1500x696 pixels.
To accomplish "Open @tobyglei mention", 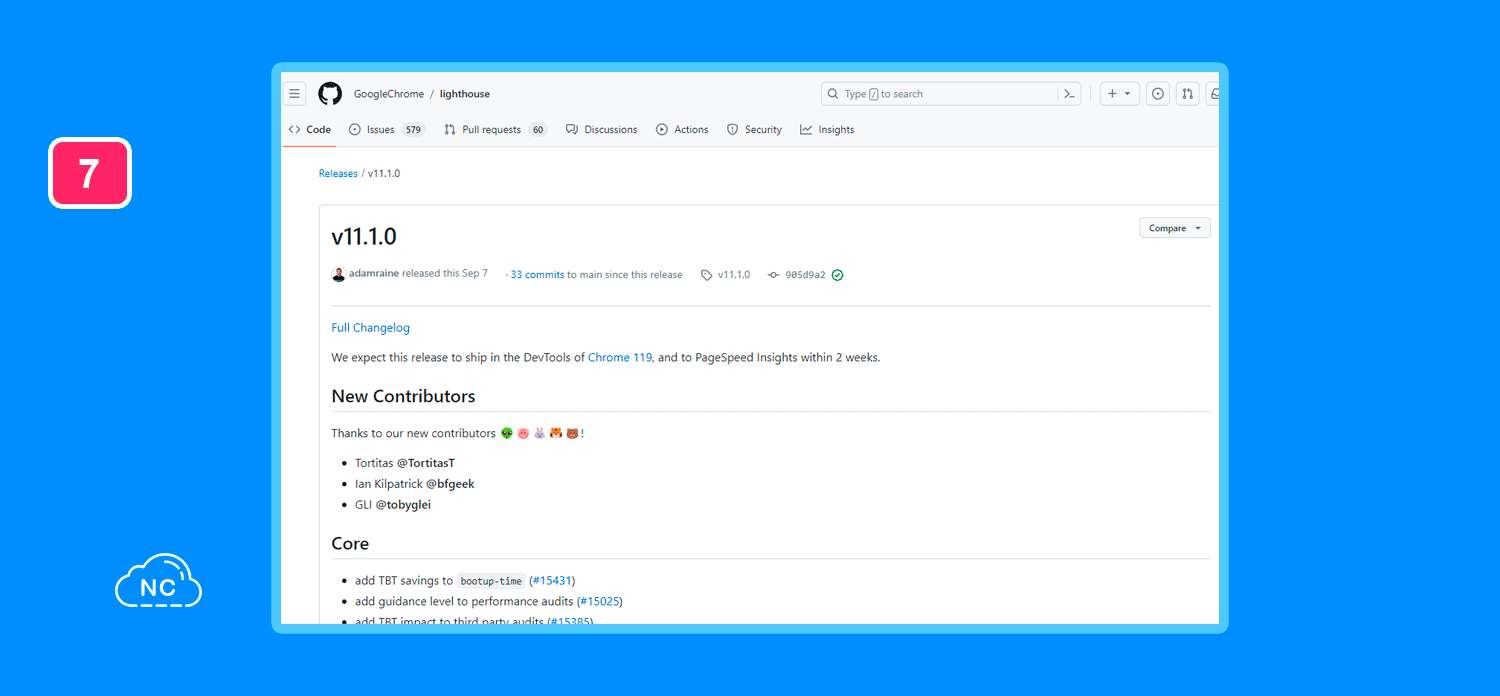I will (403, 505).
